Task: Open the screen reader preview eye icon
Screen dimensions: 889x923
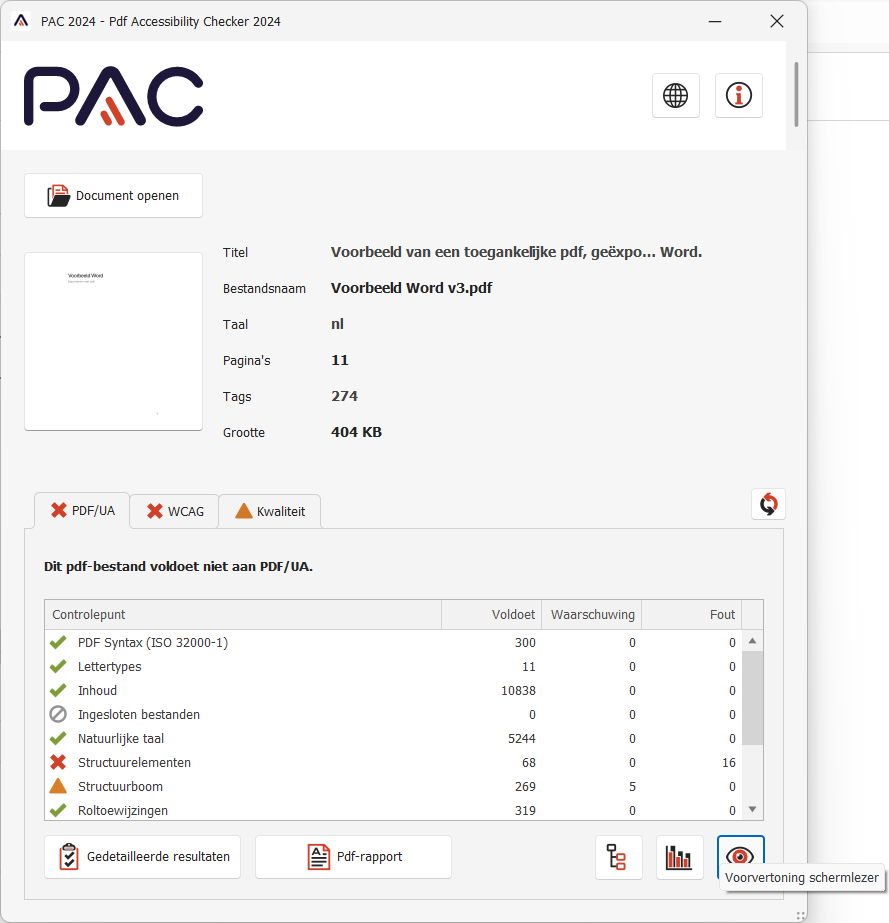Action: point(740,854)
